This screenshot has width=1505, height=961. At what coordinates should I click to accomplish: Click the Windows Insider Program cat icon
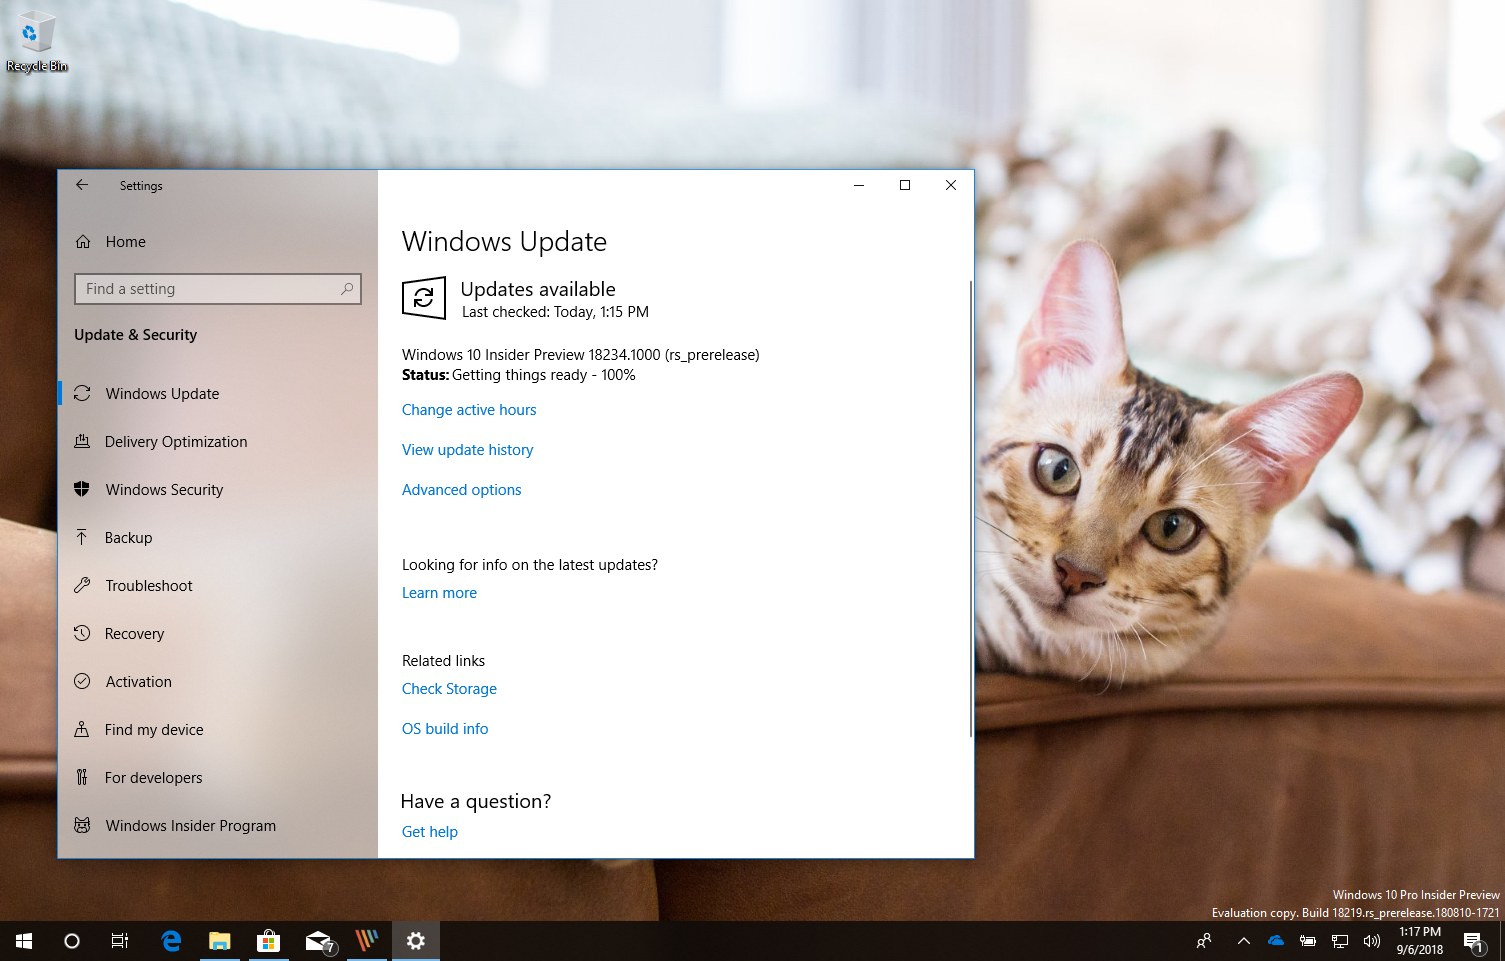(x=82, y=826)
